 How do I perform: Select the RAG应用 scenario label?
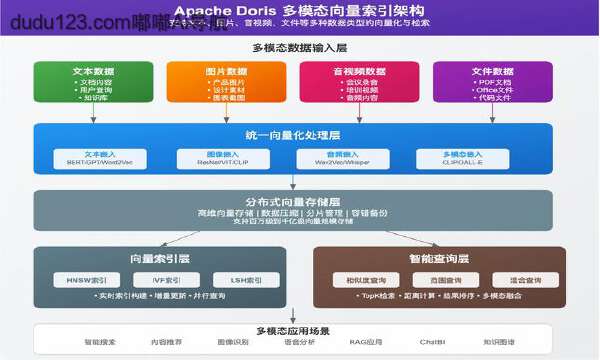(x=366, y=342)
